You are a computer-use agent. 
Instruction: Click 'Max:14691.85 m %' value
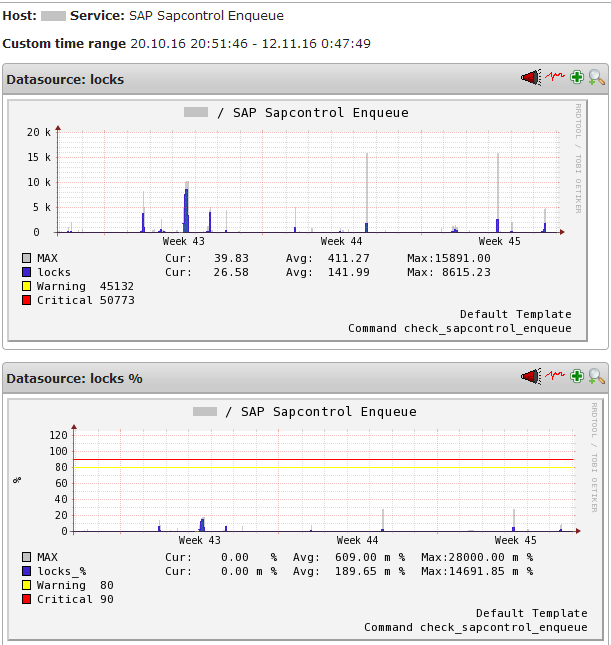coord(477,571)
